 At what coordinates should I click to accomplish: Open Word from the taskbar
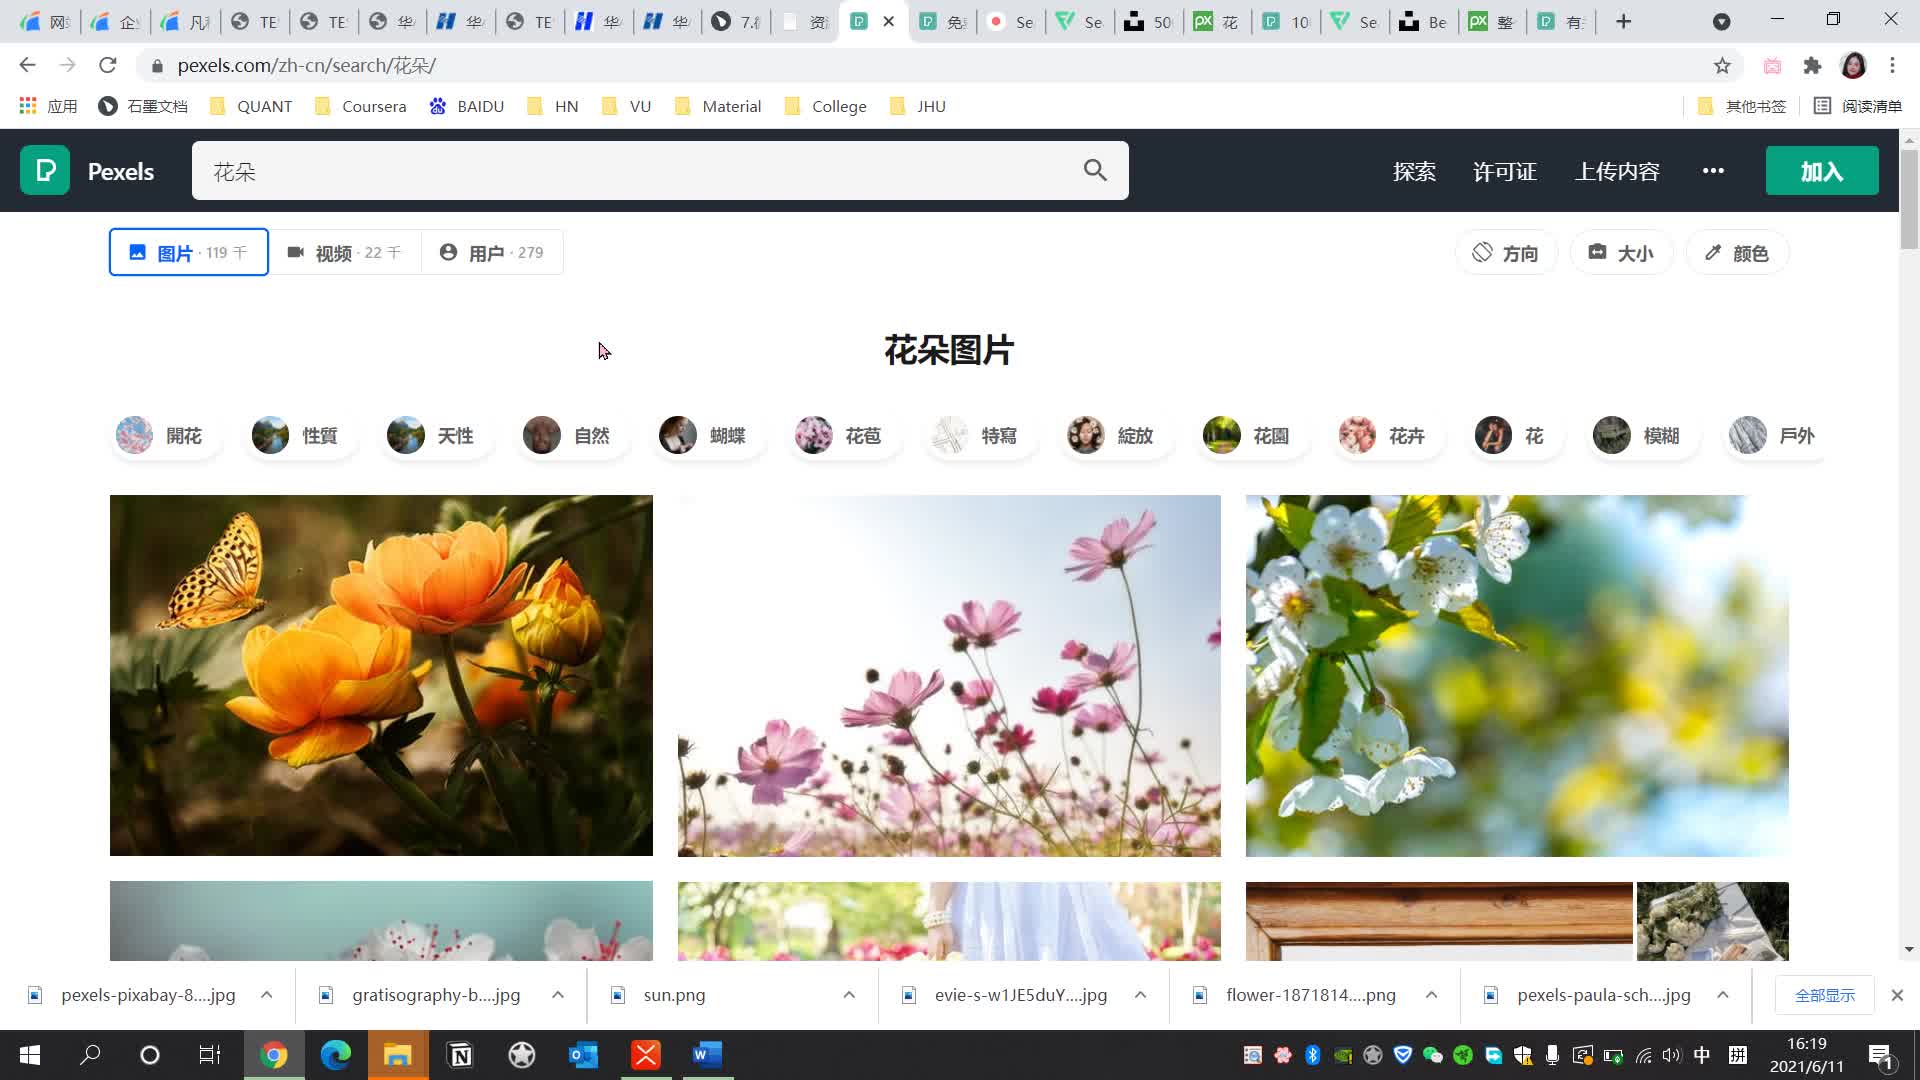[708, 1055]
